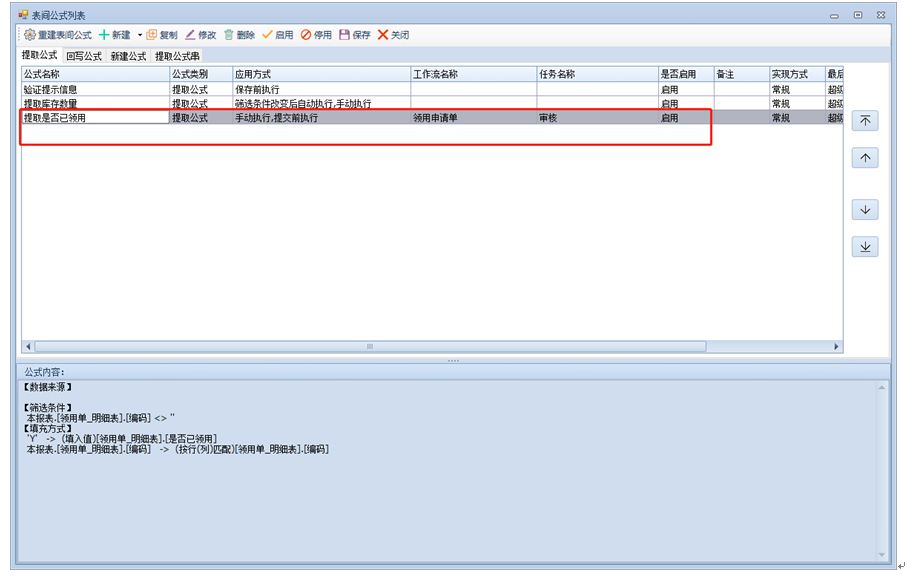Click the red X 关闭 toolbar button

[x=393, y=35]
